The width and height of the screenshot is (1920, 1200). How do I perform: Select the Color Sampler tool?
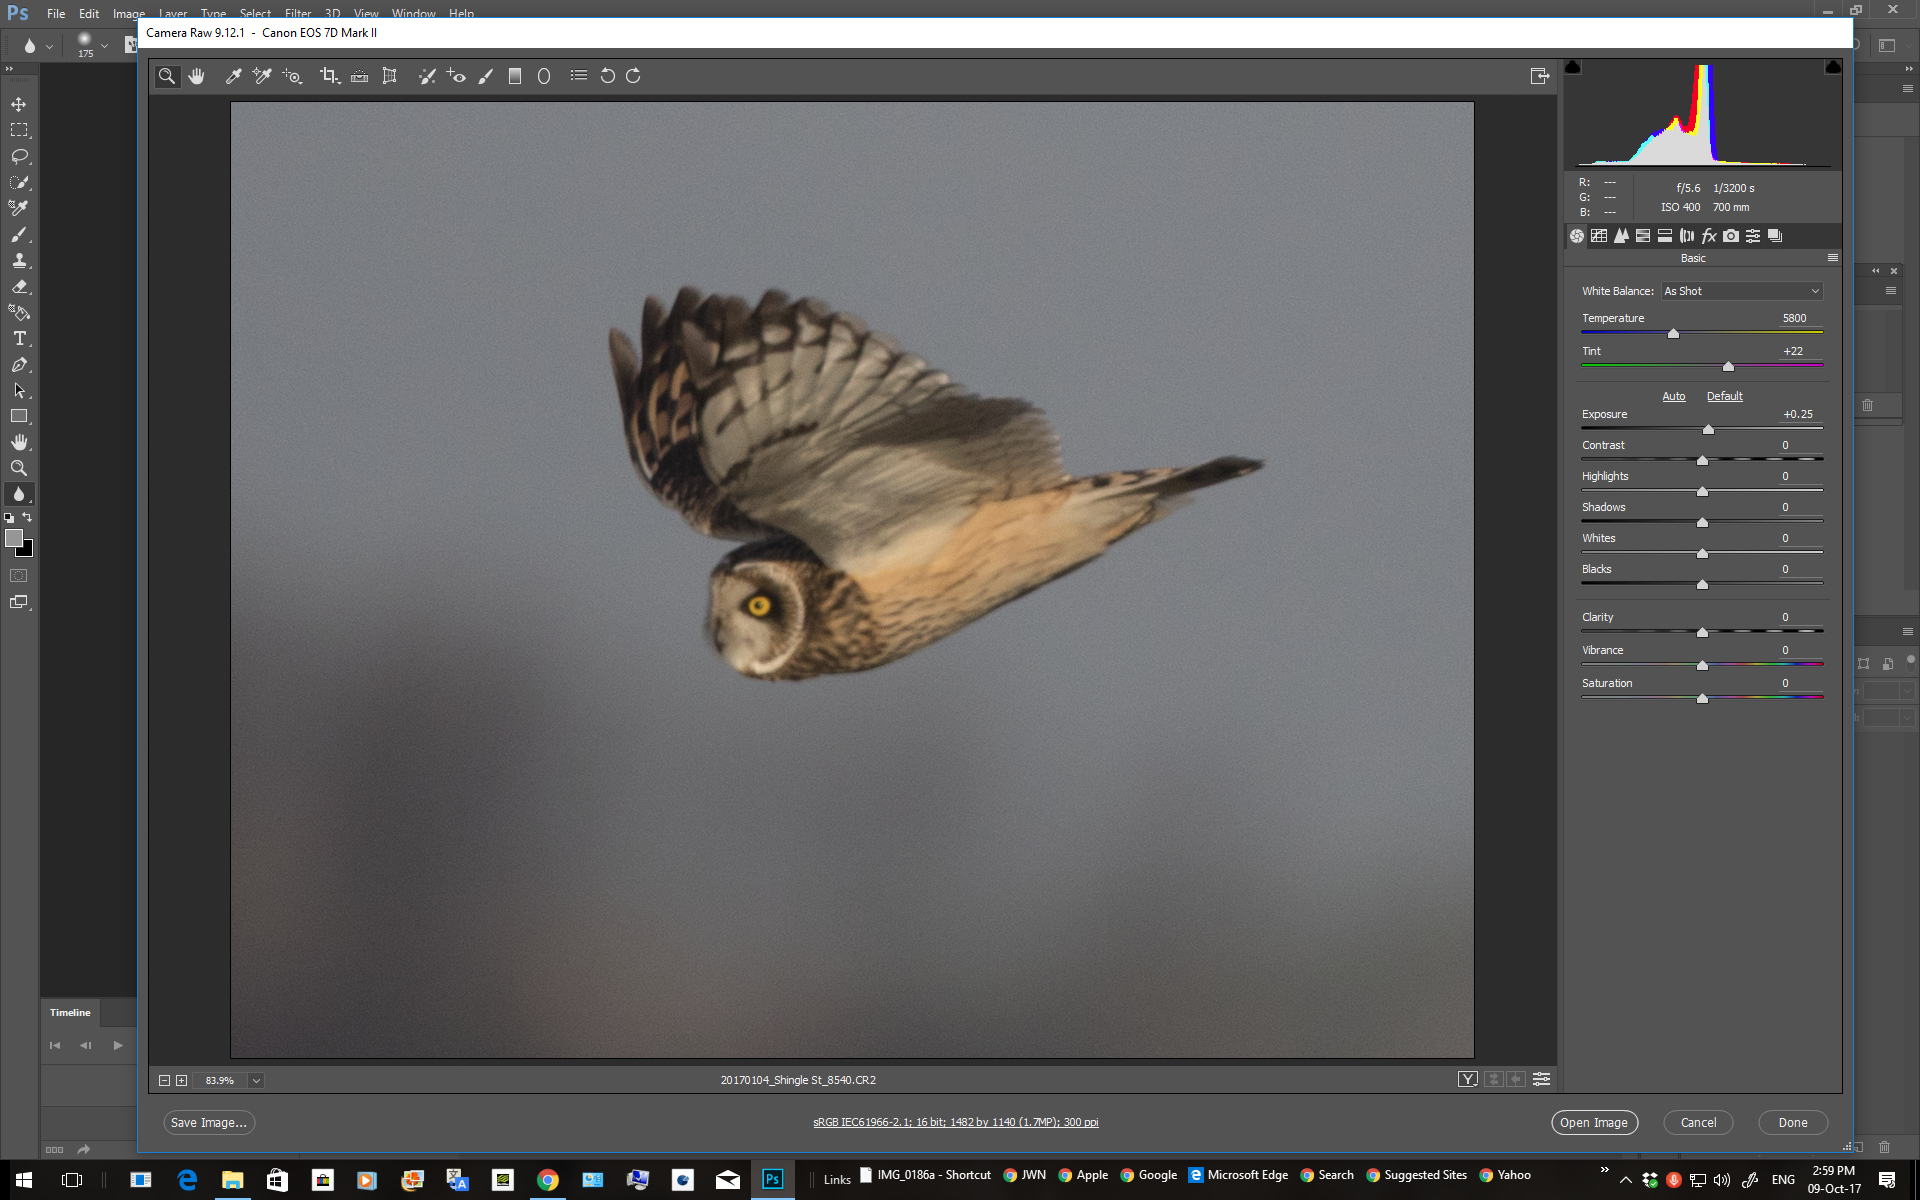coord(262,76)
